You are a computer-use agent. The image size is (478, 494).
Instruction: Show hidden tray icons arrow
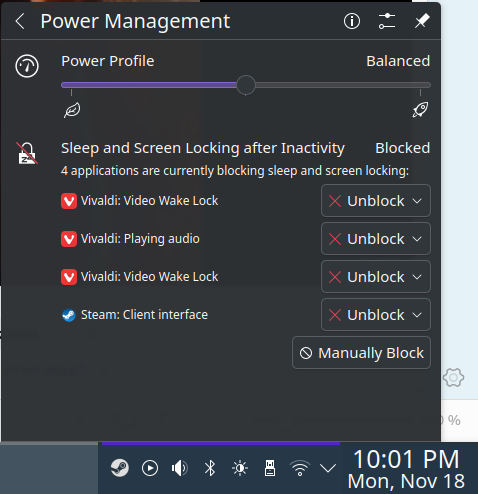[x=328, y=468]
